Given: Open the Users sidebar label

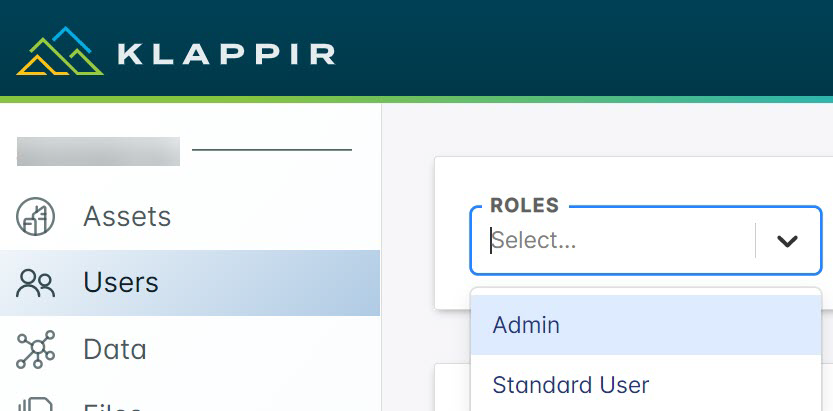Looking at the screenshot, I should tap(121, 282).
